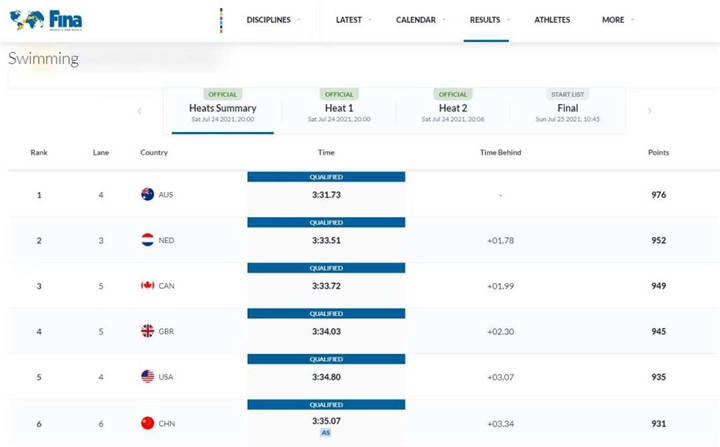Click the 952 points value
The width and height of the screenshot is (720, 447).
click(658, 240)
